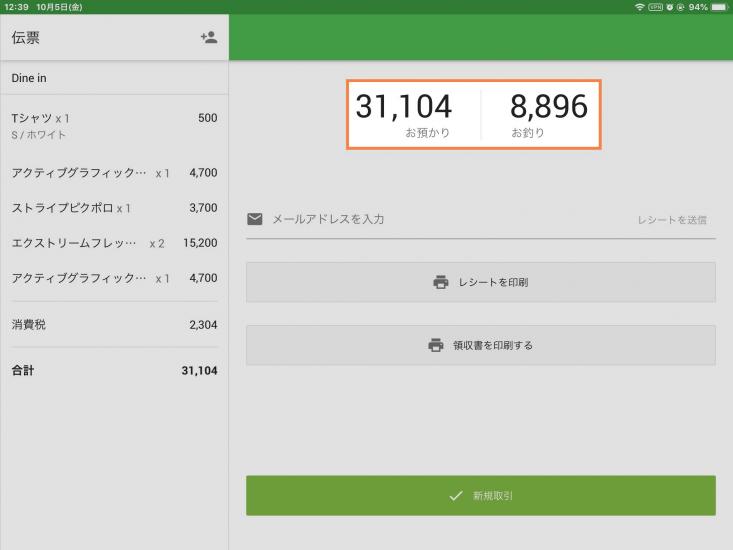Select the ストライプピクポロ x 1 row
The width and height of the screenshot is (733, 550).
click(x=114, y=208)
